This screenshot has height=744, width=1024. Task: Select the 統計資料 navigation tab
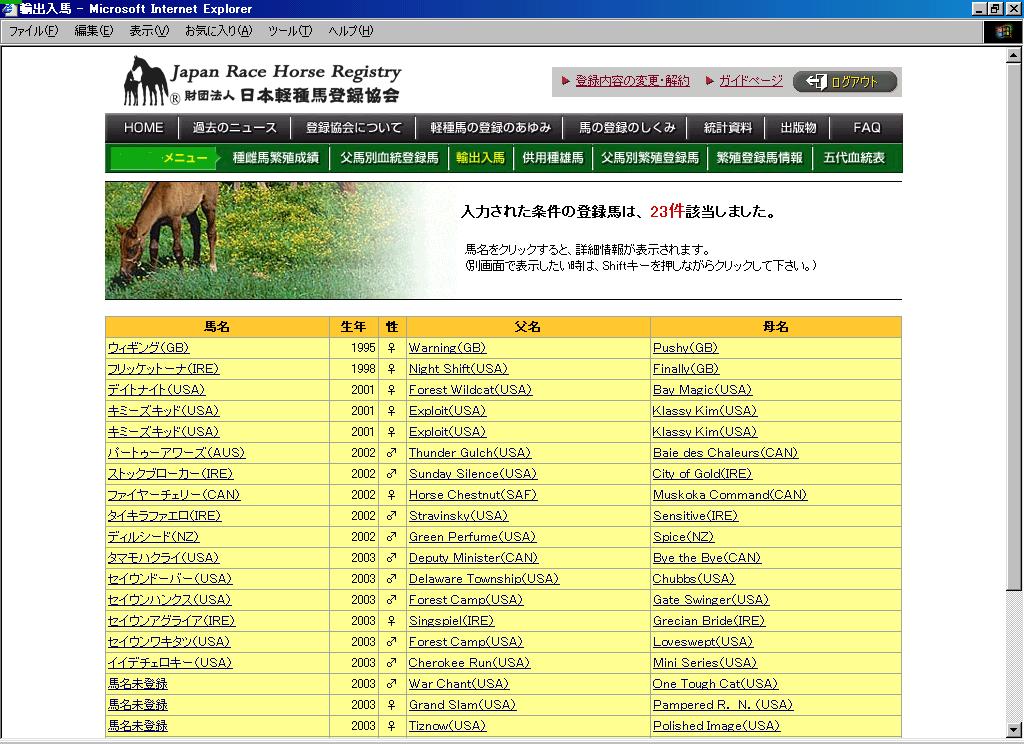[x=727, y=128]
